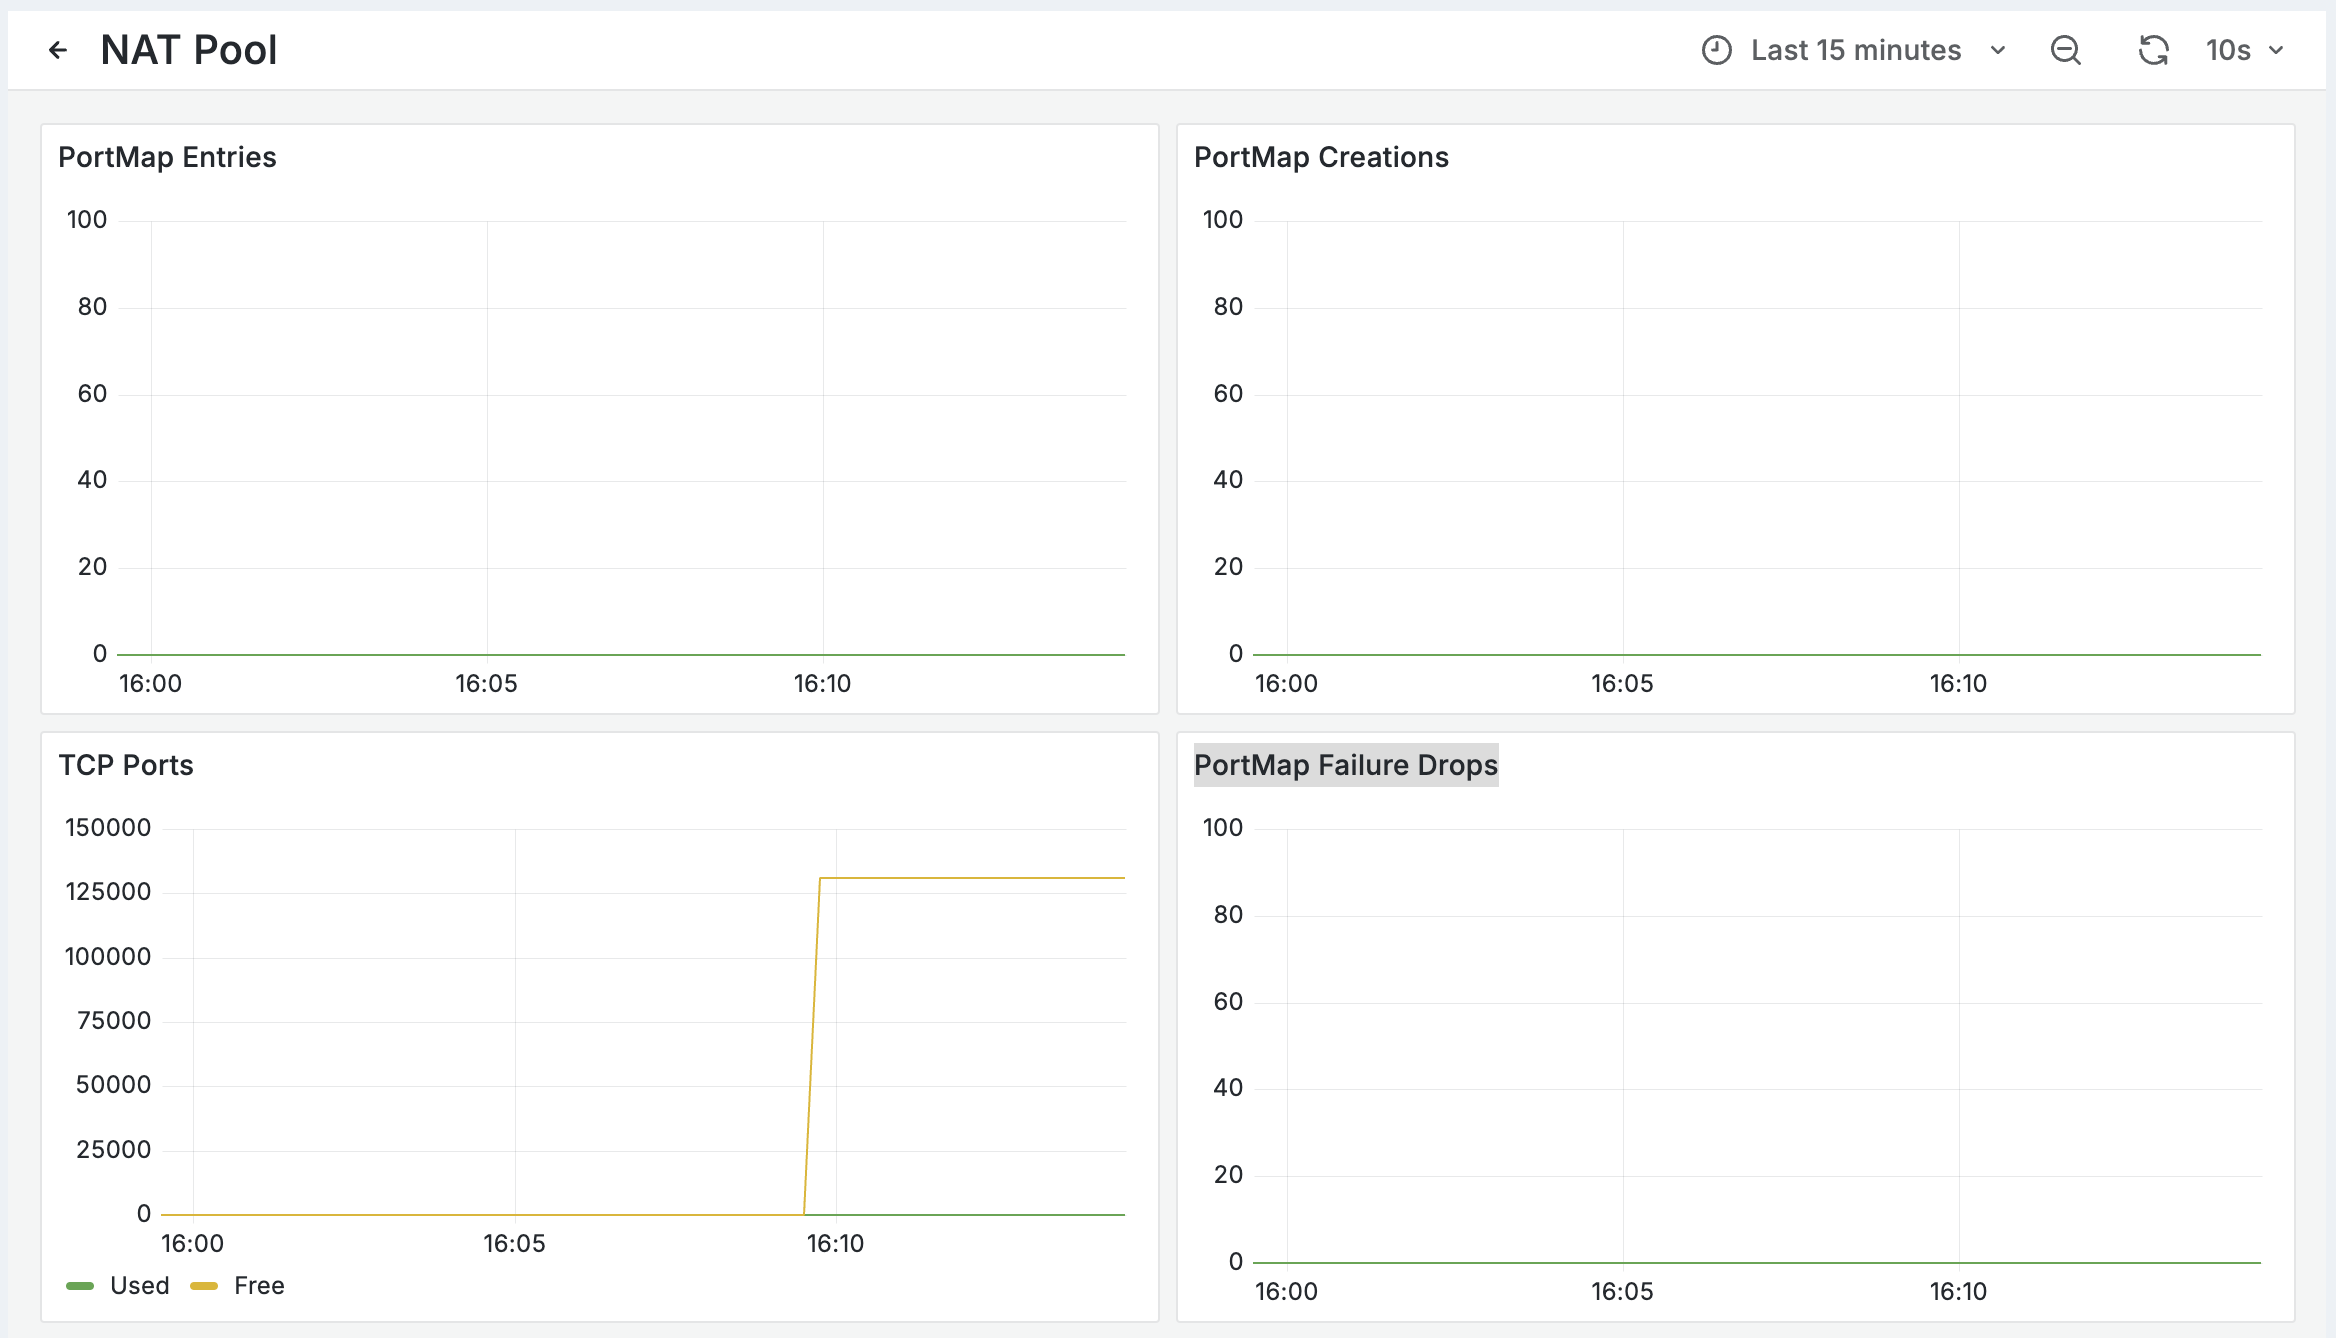Click the yellow Free color swatch

click(x=204, y=1286)
